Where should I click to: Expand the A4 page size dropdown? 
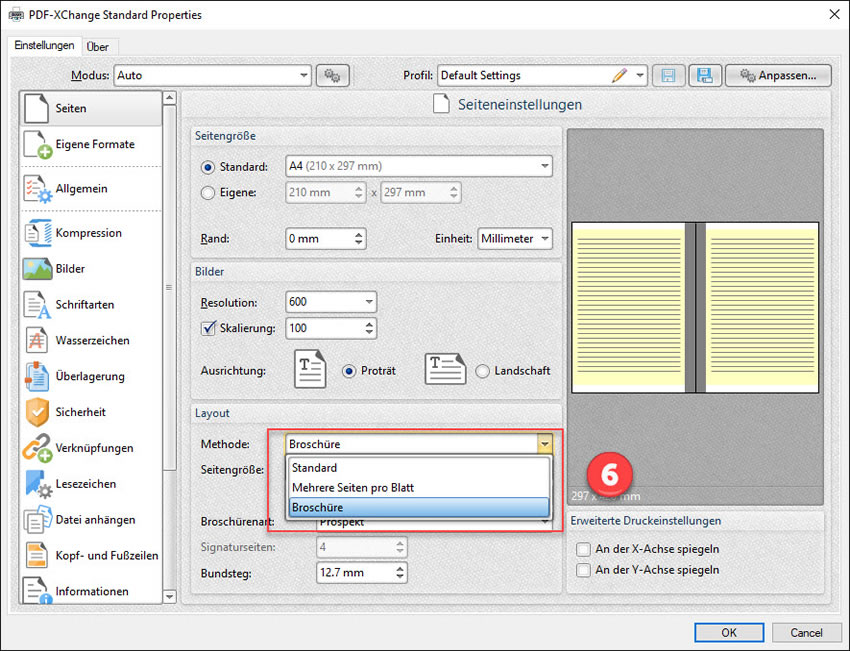[x=418, y=166]
